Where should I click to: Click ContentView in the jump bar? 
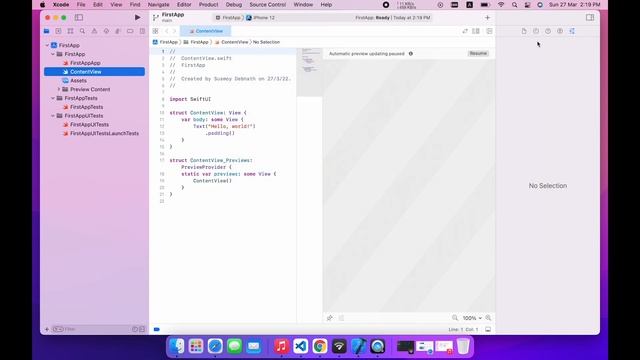pos(231,42)
